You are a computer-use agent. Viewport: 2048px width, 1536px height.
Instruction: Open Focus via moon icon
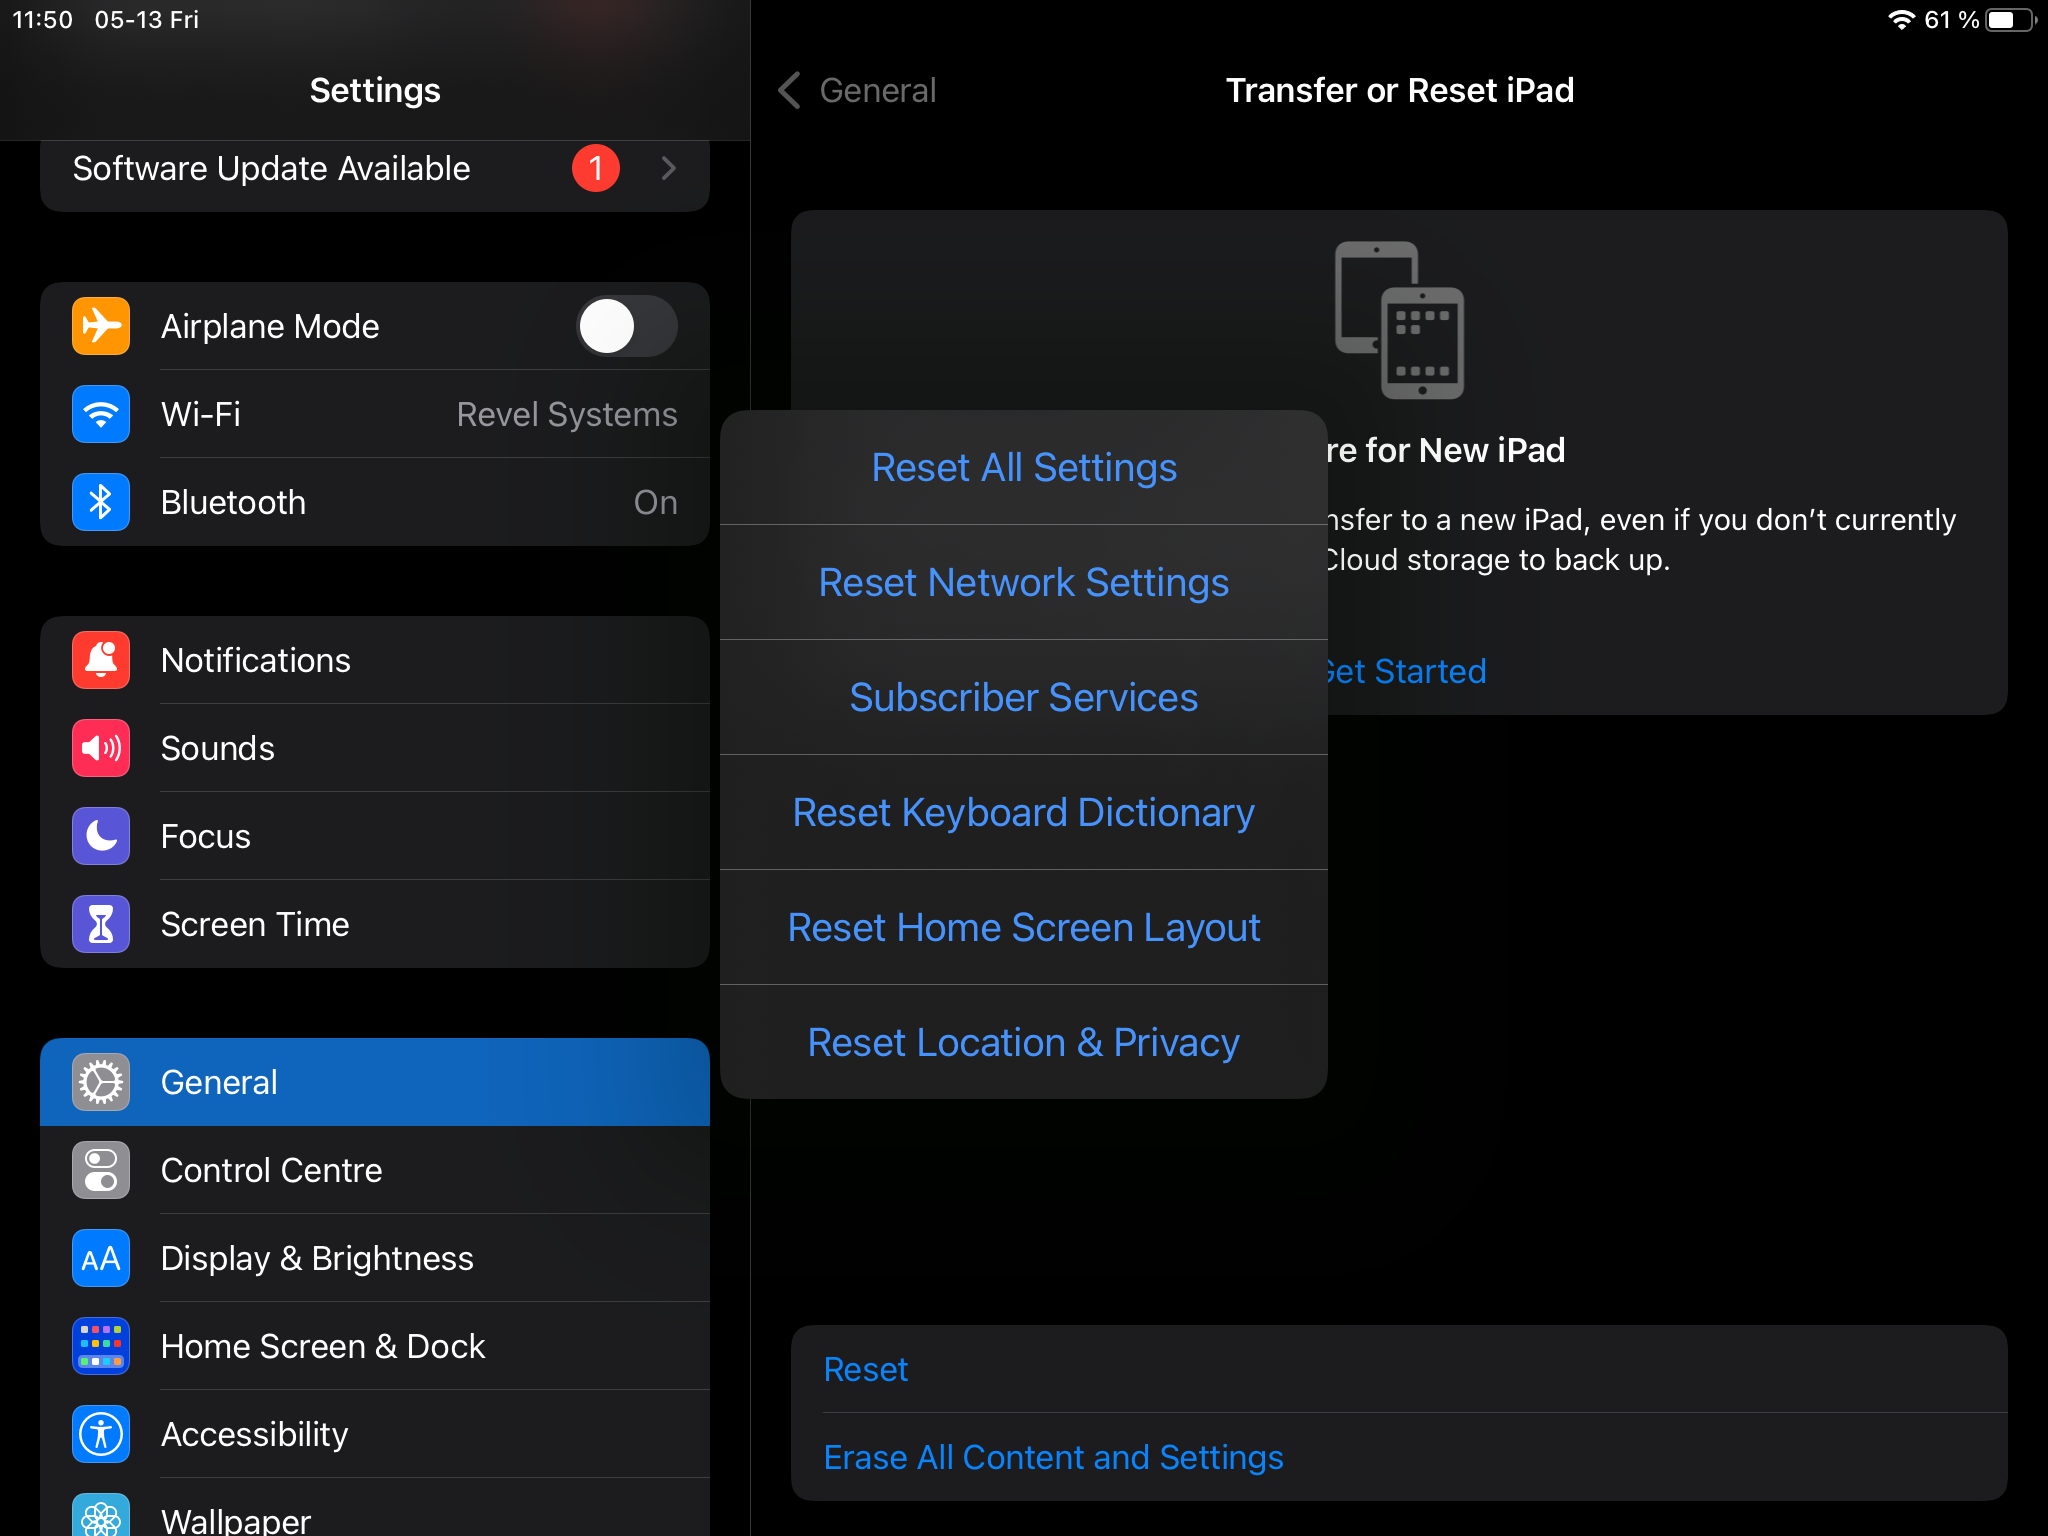pos(101,836)
